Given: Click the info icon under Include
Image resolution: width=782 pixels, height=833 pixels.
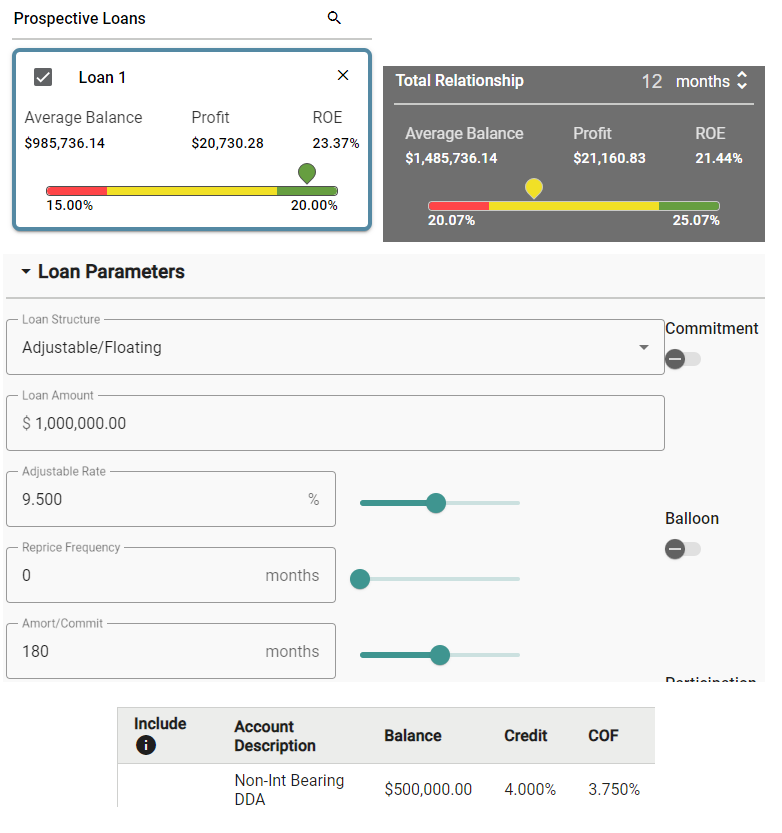Looking at the screenshot, I should click(x=145, y=745).
